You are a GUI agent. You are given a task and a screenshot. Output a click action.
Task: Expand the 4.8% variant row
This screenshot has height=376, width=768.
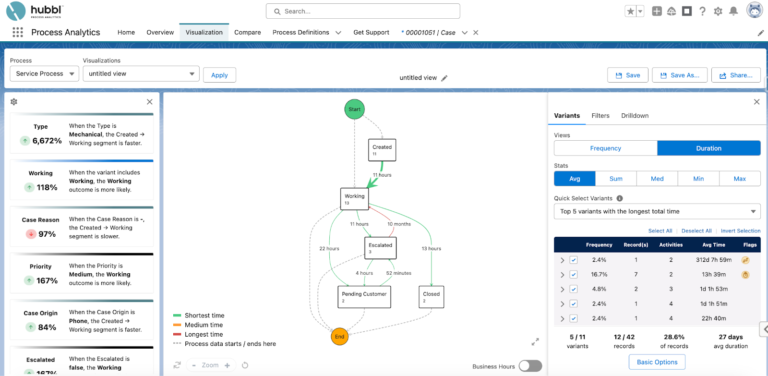click(562, 289)
